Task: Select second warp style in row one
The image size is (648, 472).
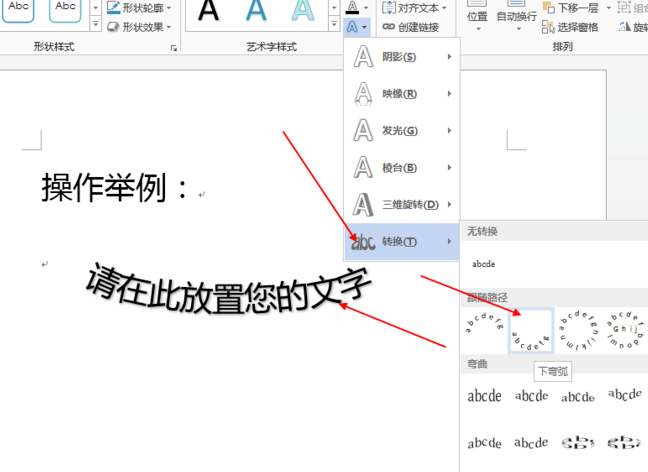Action: (531, 396)
